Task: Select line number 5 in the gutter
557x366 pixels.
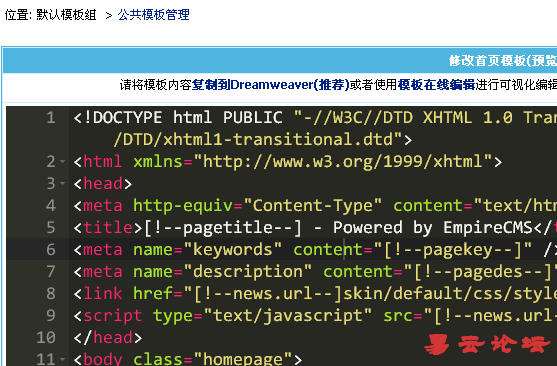Action: point(50,227)
